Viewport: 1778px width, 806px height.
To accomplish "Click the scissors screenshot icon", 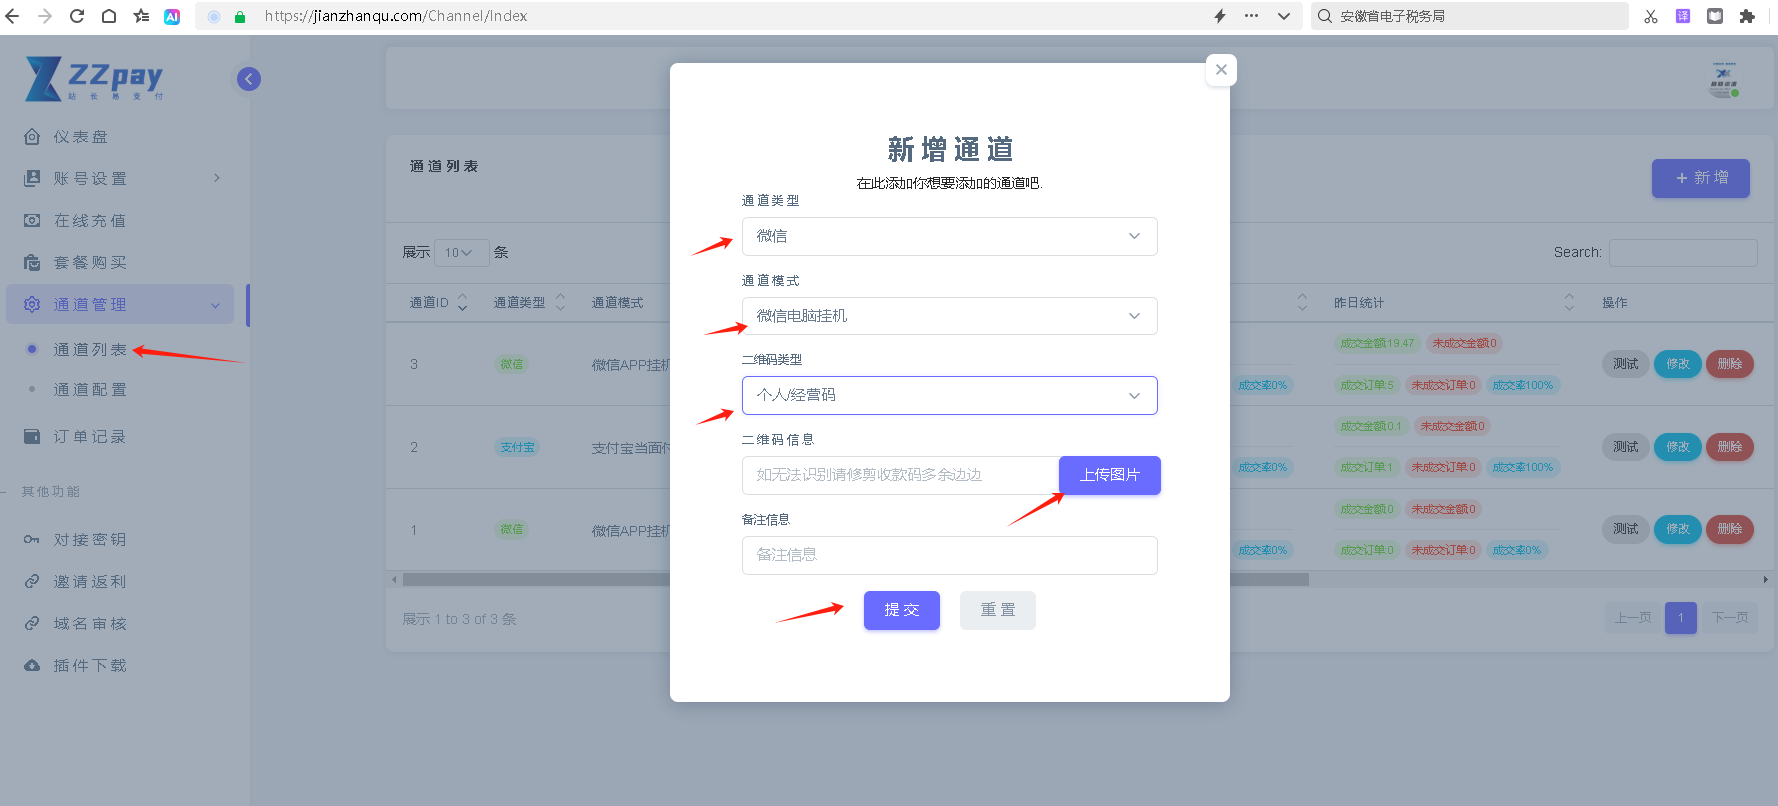I will coord(1651,16).
